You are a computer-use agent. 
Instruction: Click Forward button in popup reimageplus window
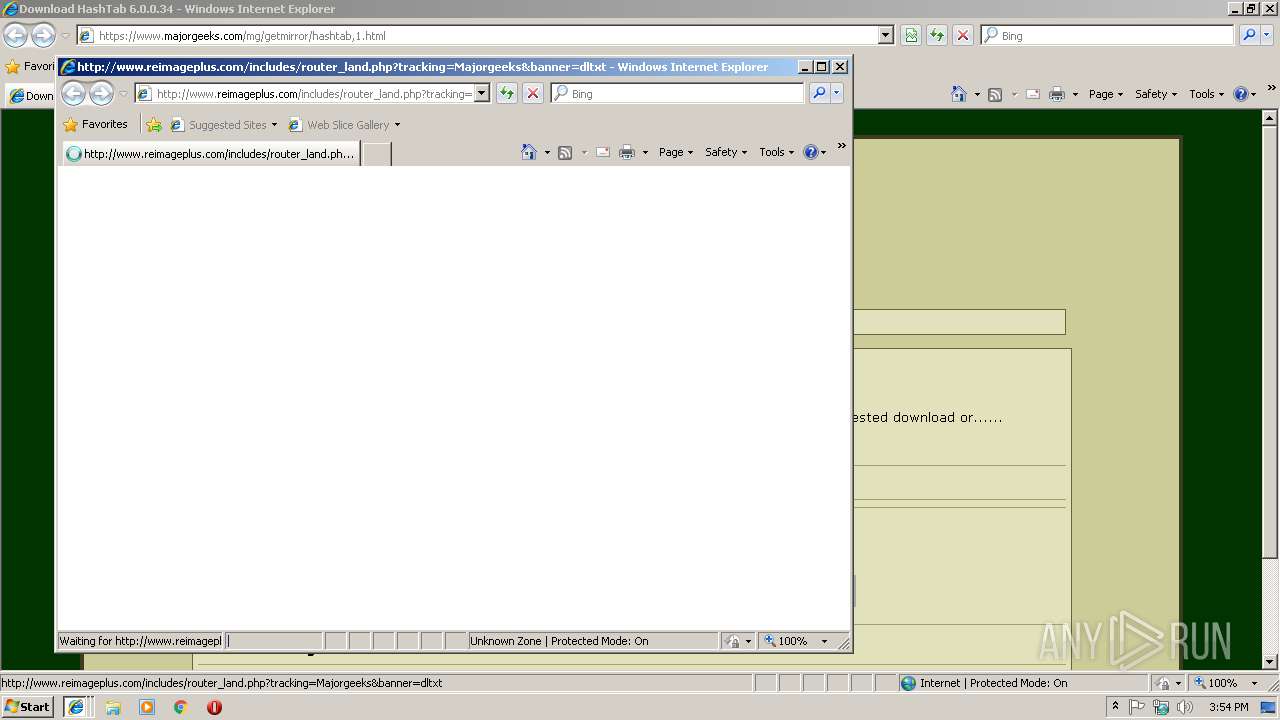tap(101, 94)
